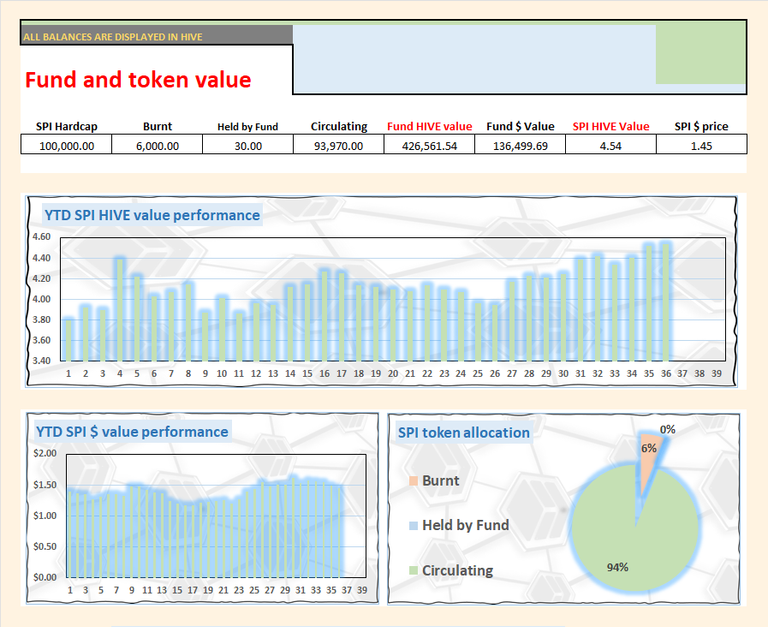Select the Fund HIVE value 426,561.54
Screen dimensions: 768x627
click(429, 145)
